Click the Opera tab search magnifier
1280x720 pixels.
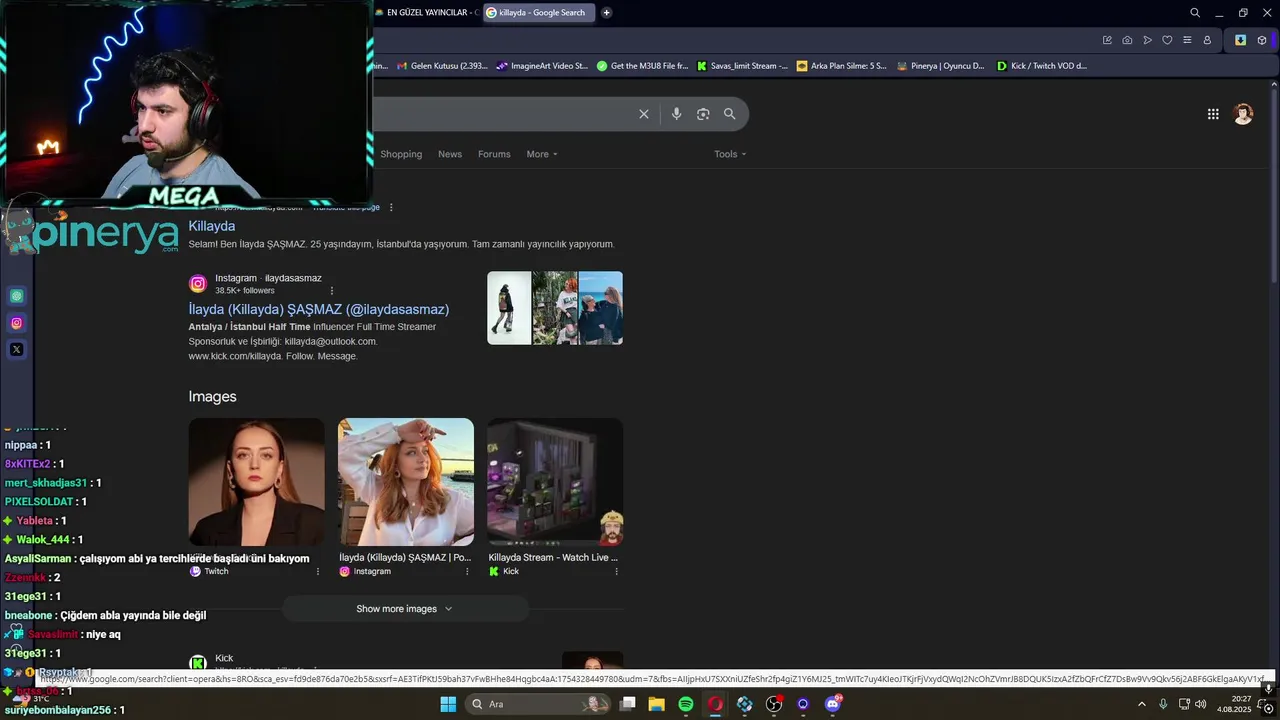tap(1195, 13)
